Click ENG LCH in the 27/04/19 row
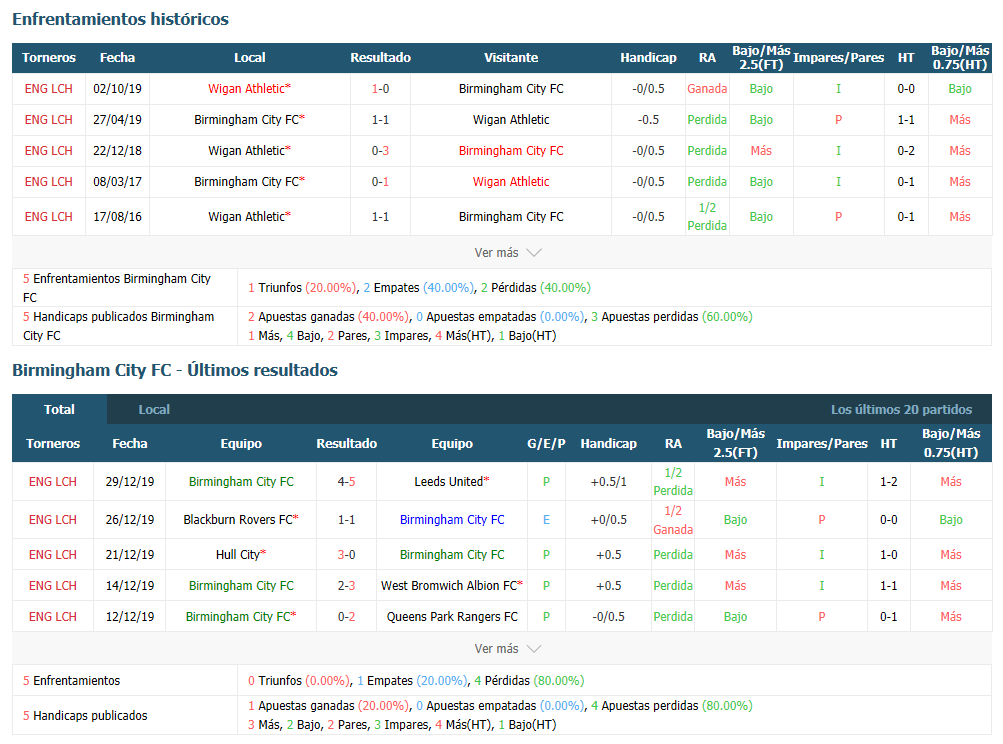 tap(49, 120)
